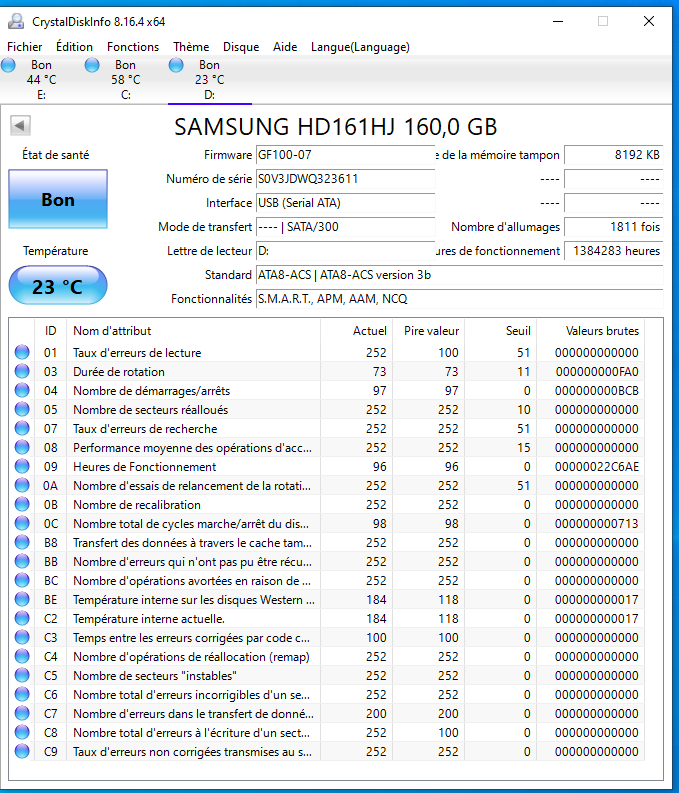Click the Valeurs brutes column header
This screenshot has height=793, width=679.
(x=600, y=331)
